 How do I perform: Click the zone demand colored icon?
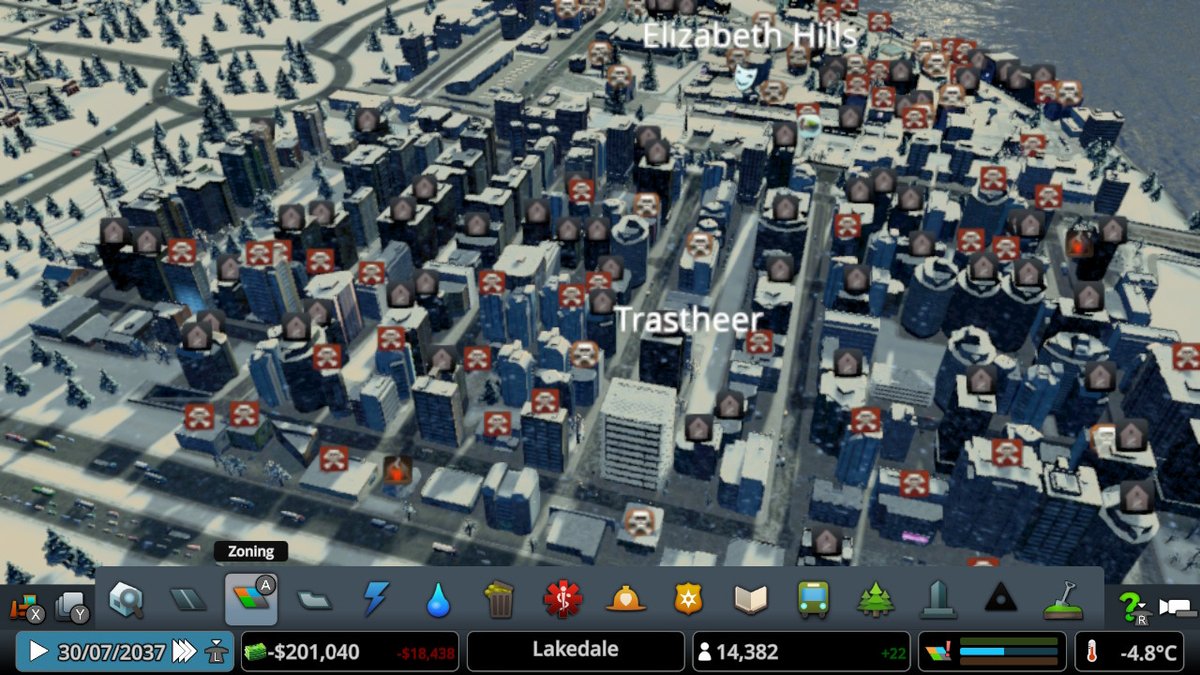pos(937,652)
